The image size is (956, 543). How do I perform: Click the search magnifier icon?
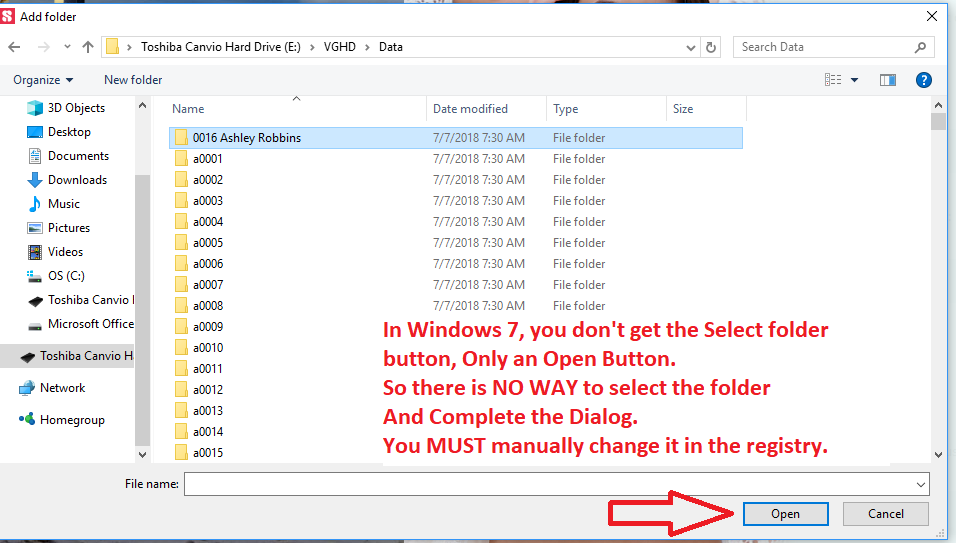(920, 47)
